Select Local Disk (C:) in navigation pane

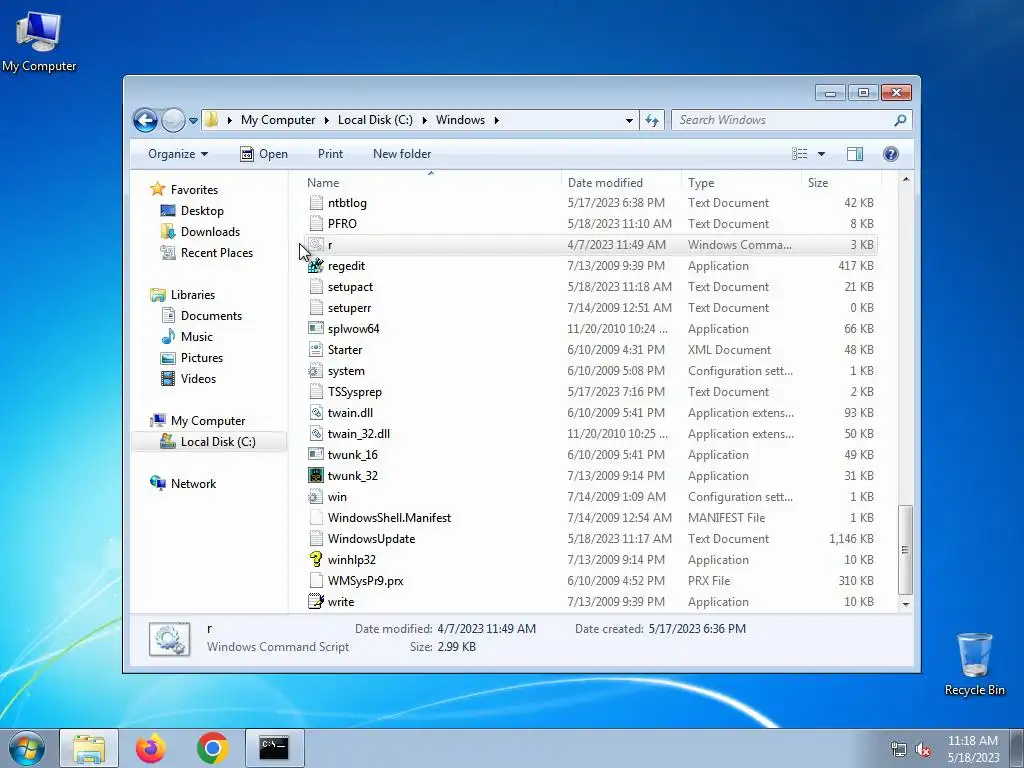click(209, 442)
